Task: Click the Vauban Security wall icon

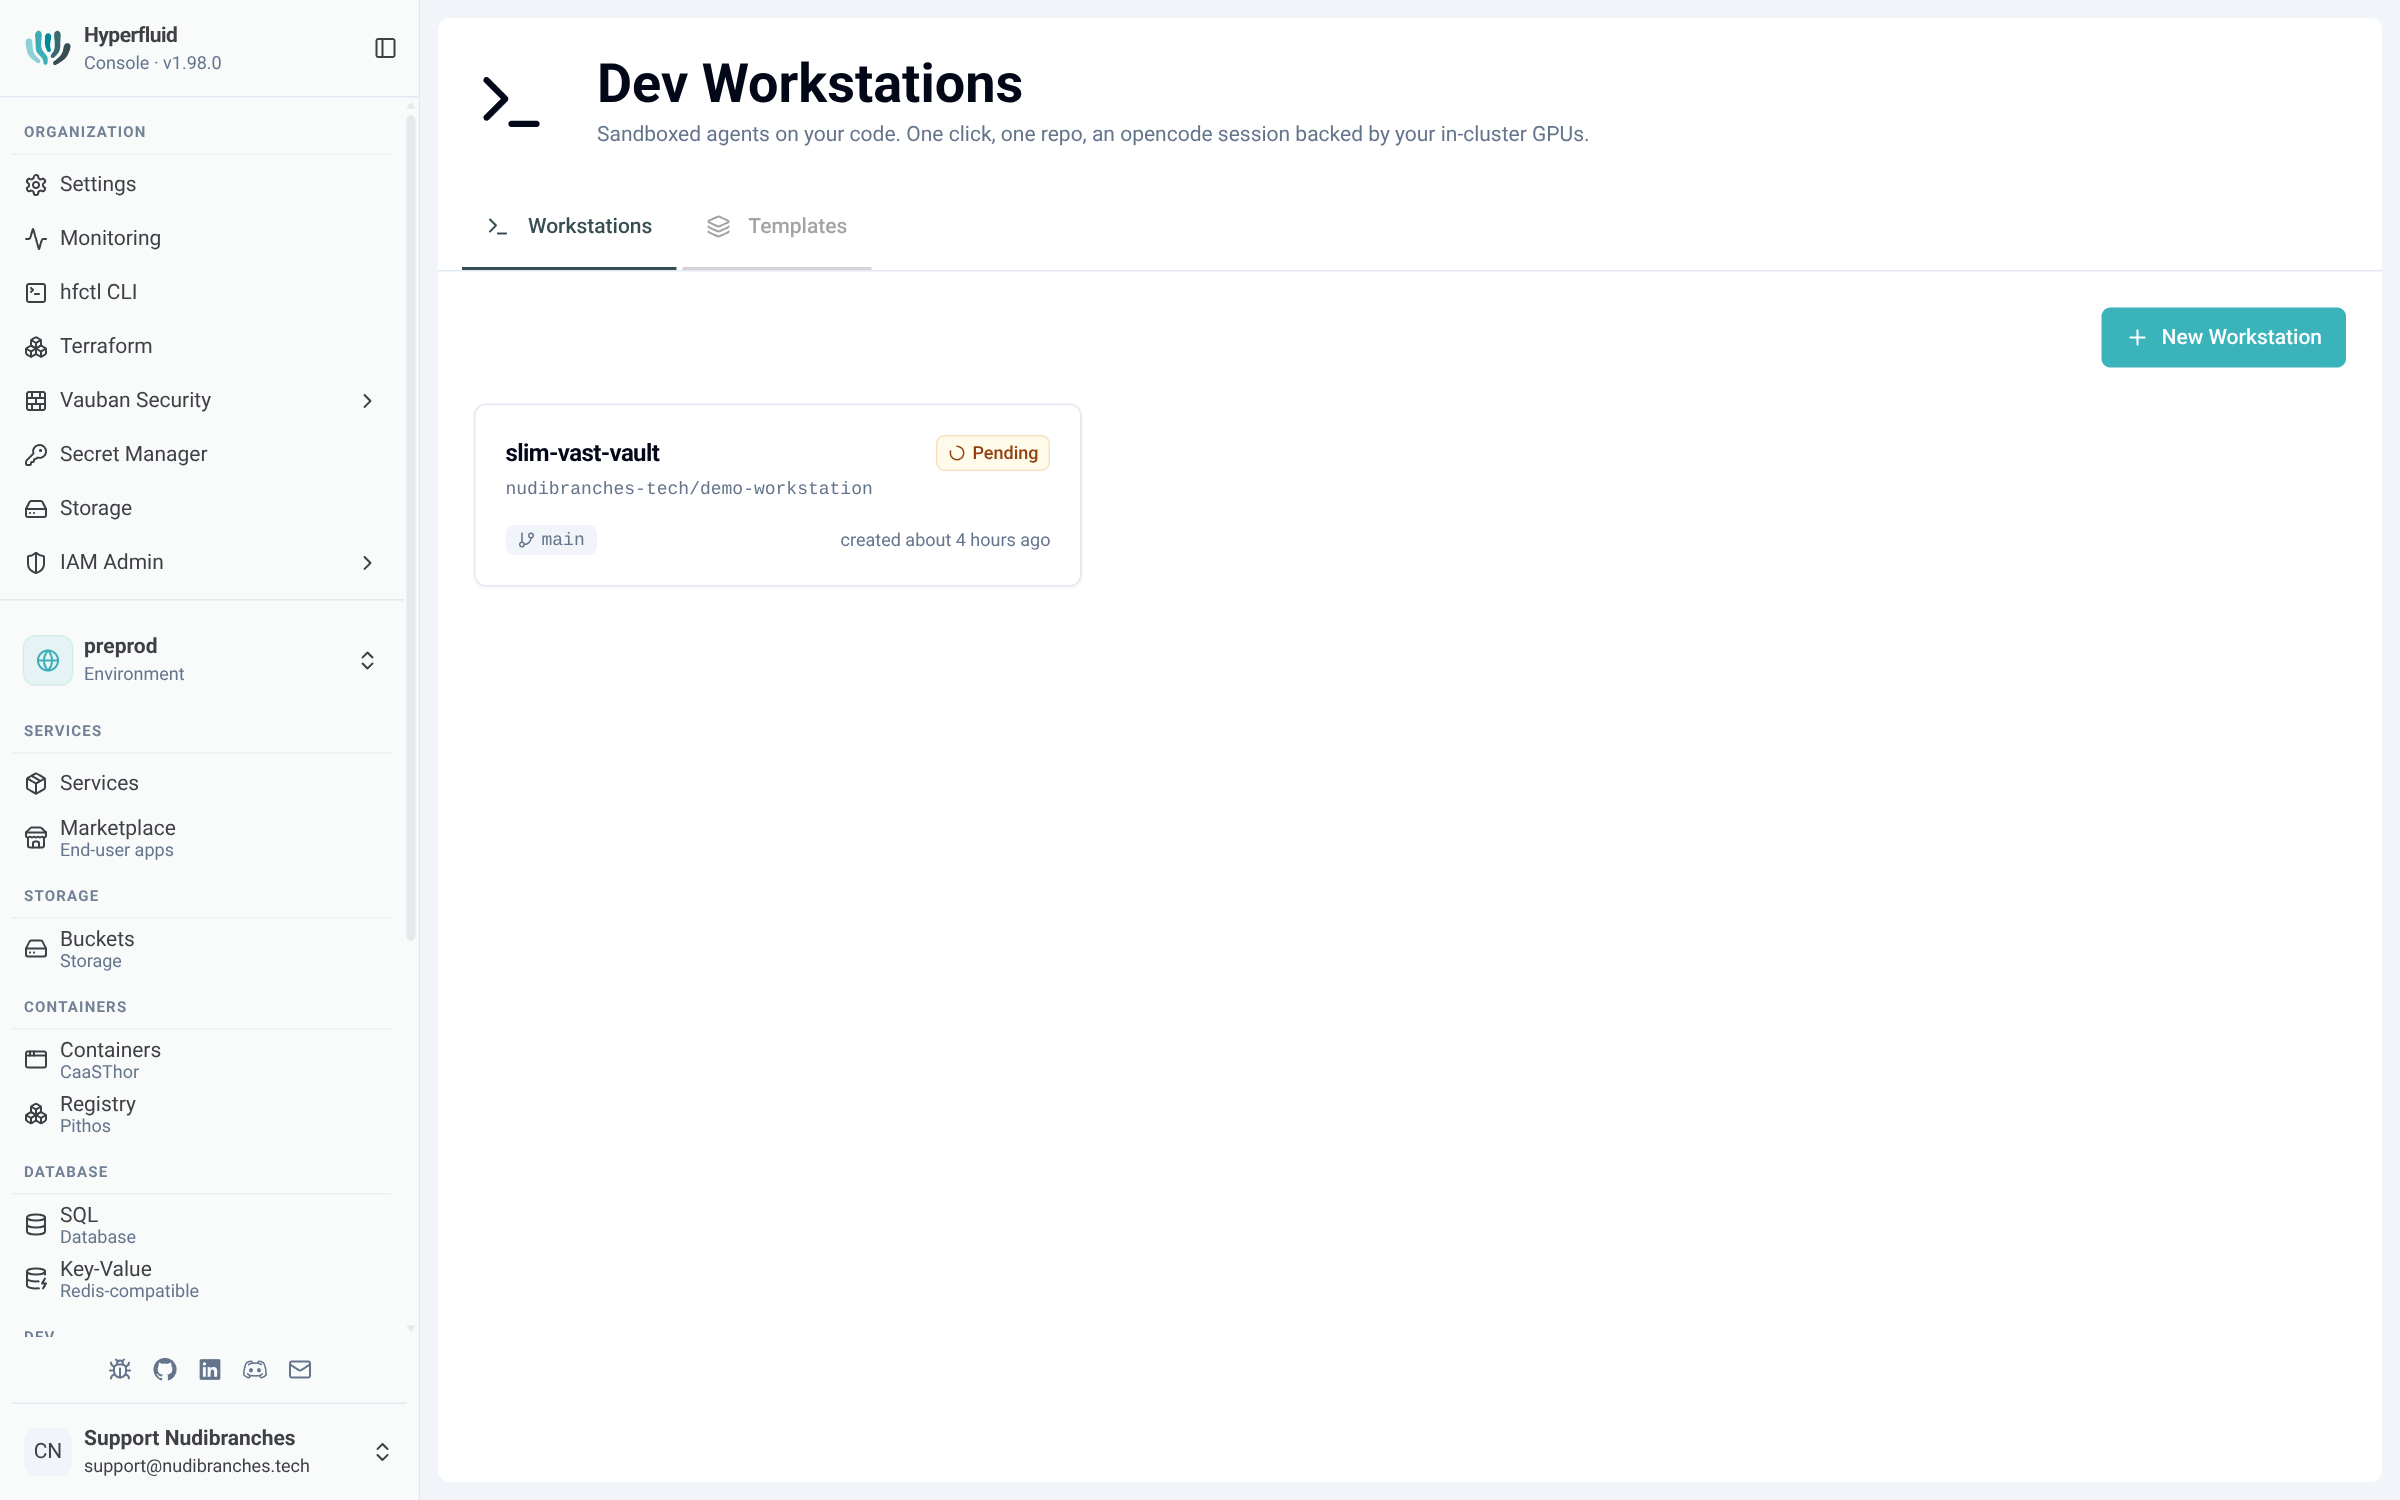Action: tap(36, 401)
